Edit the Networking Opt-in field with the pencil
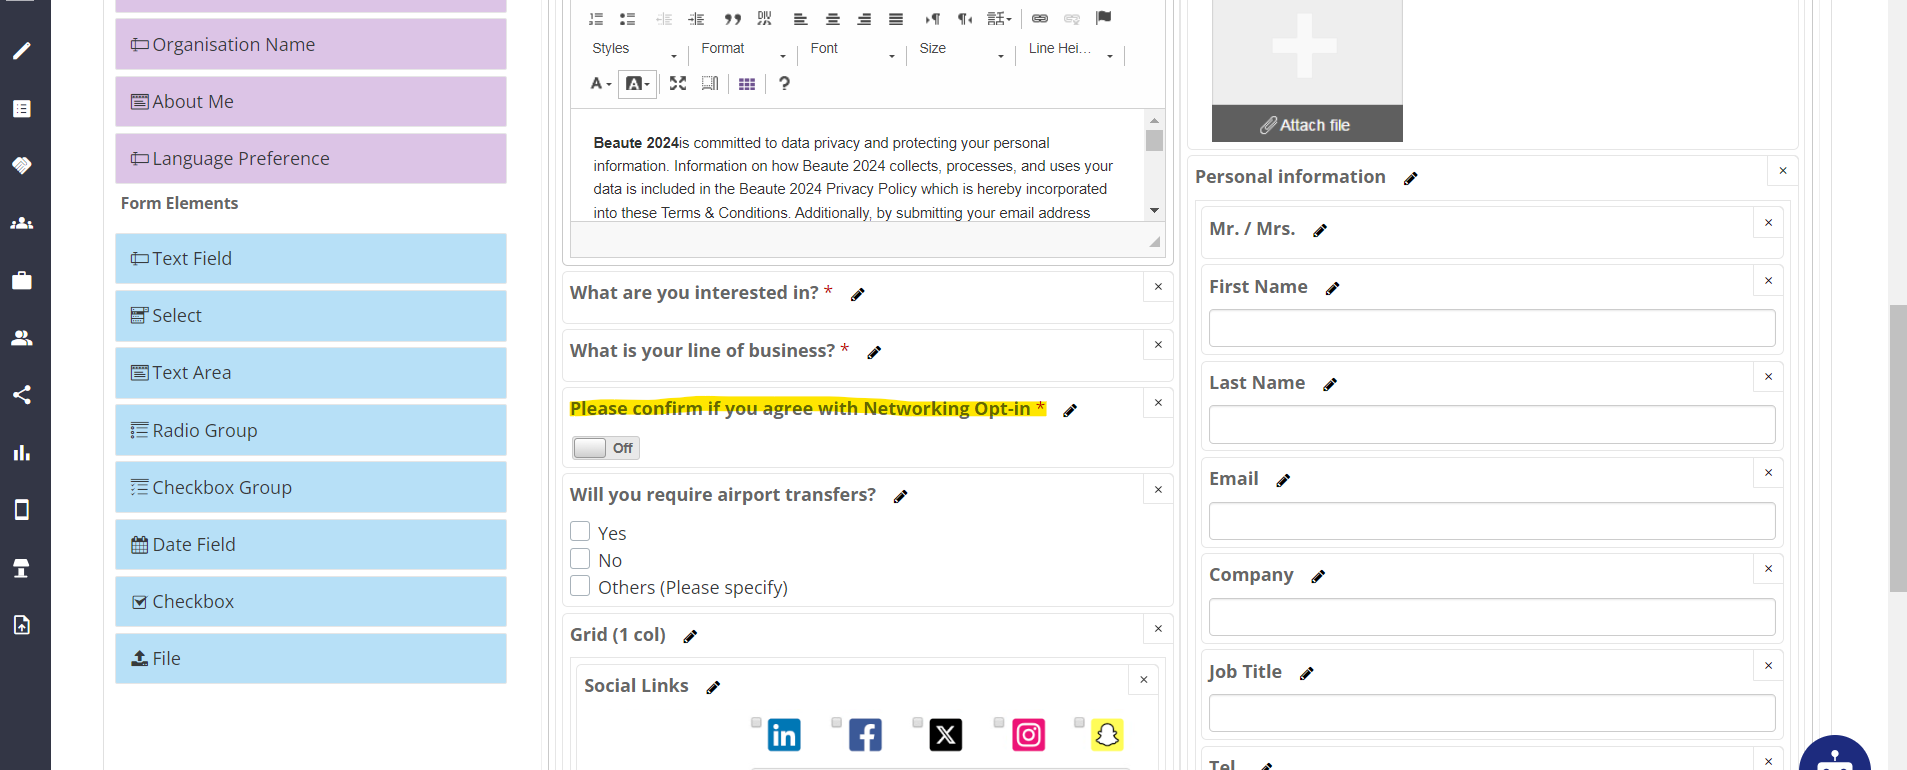Viewport: 1907px width, 770px height. click(1070, 410)
